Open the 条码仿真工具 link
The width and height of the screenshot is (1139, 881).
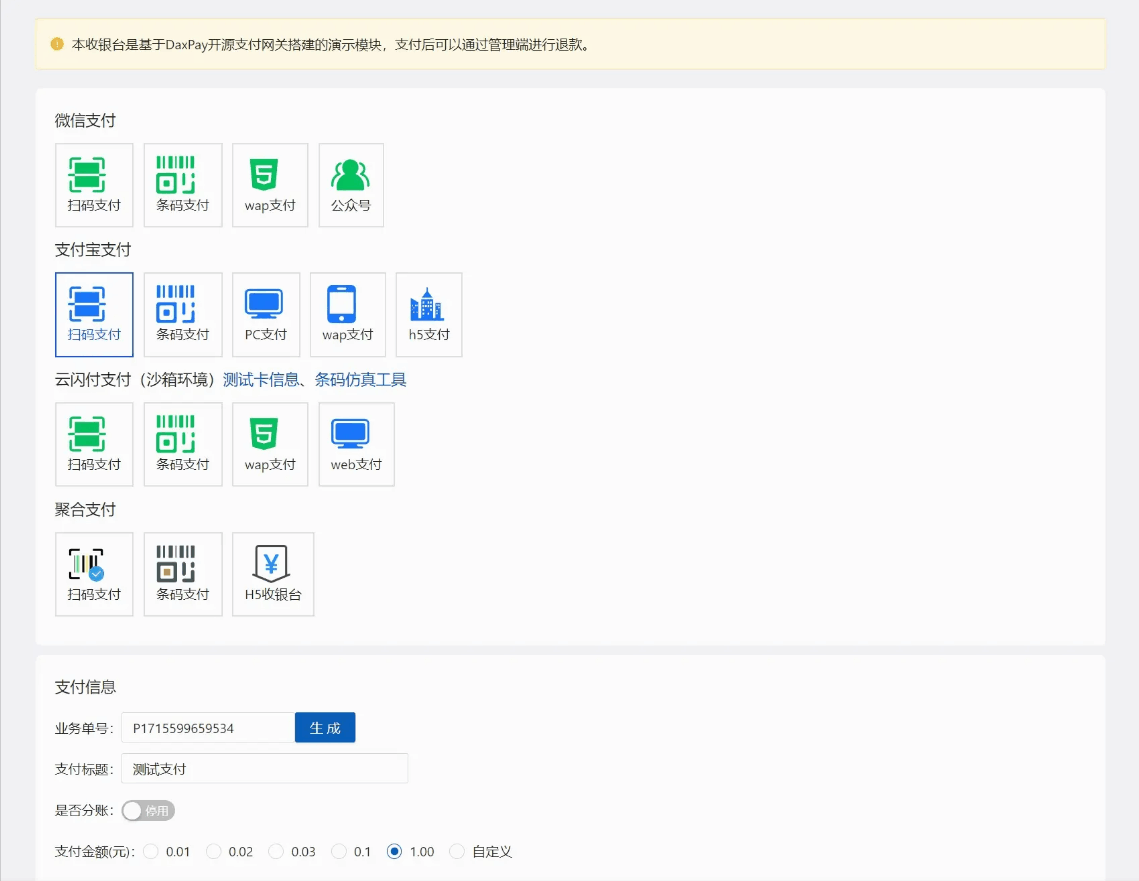(360, 380)
